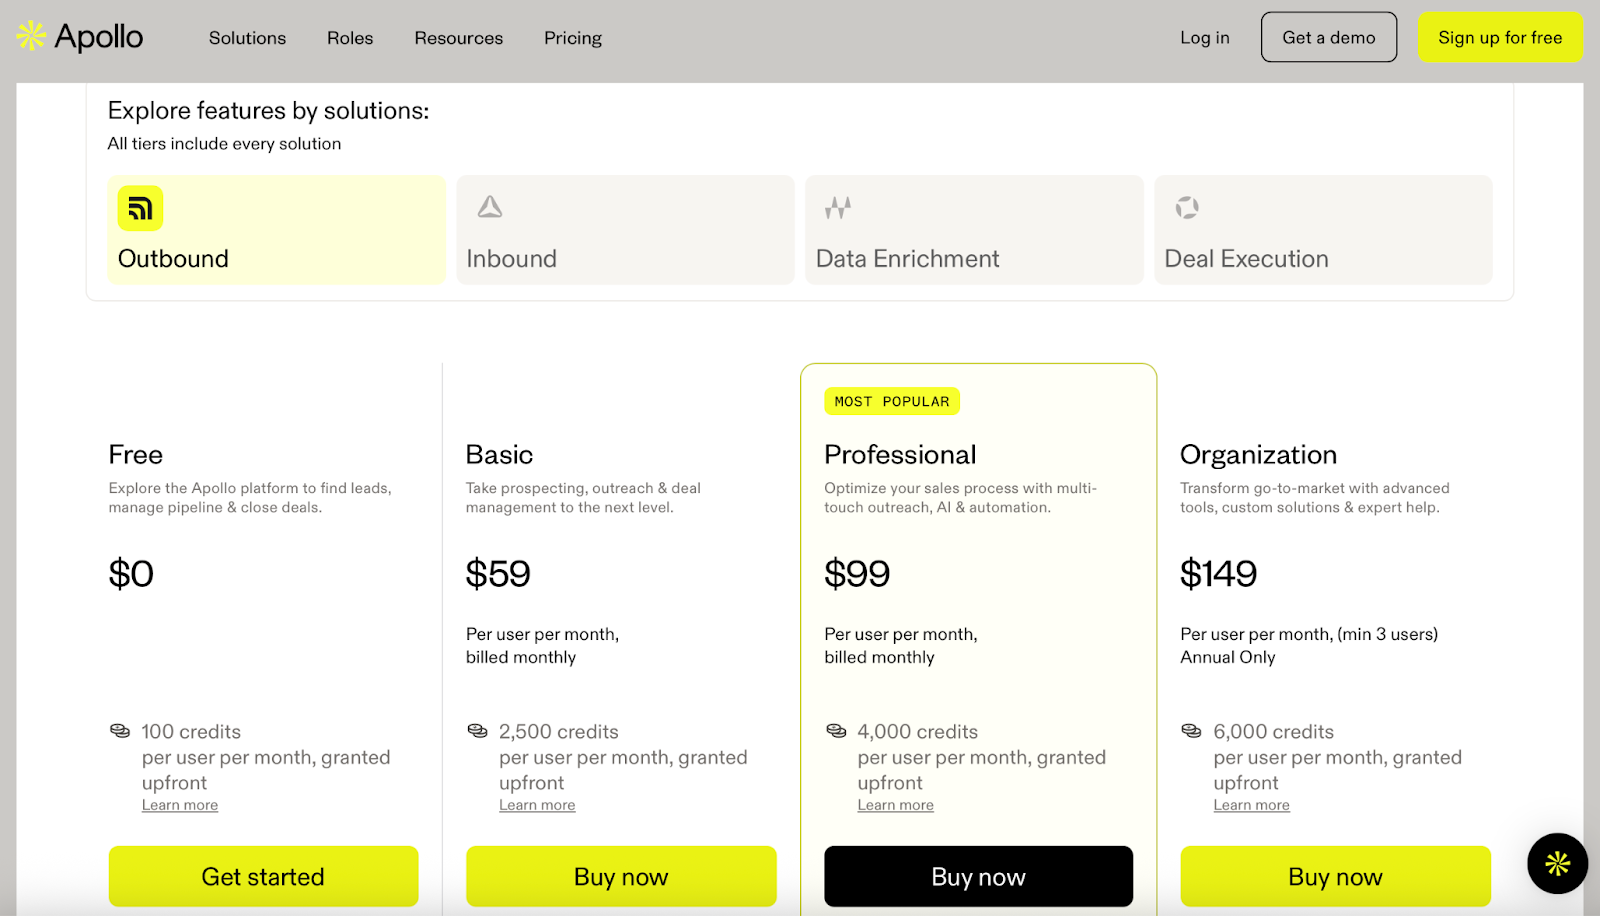This screenshot has width=1600, height=916.
Task: Open the Solutions menu
Action: coord(246,37)
